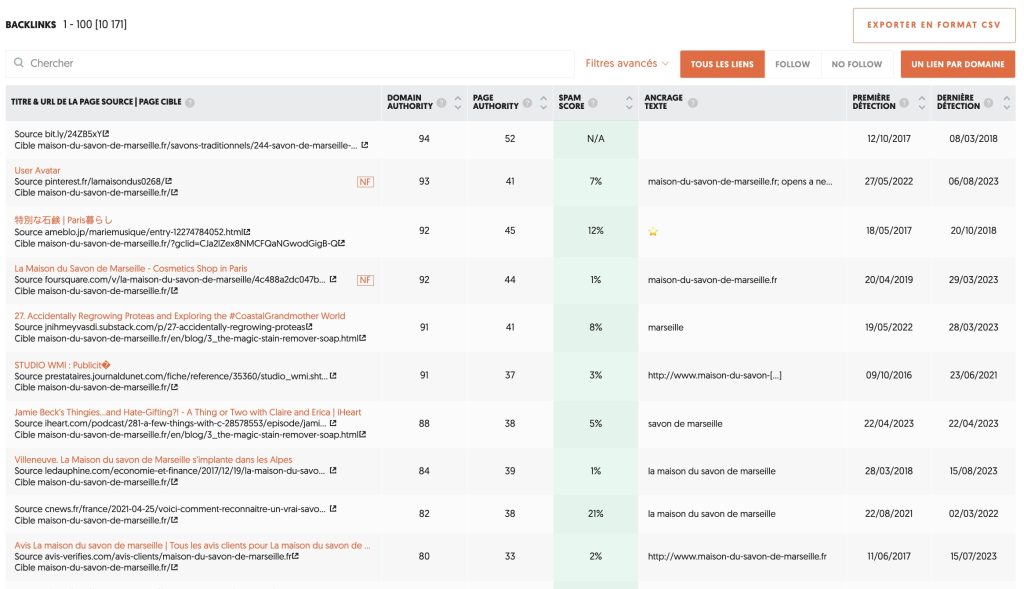1024x589 pixels.
Task: Open external link icon for pinterest.fr source
Action: pos(168,181)
